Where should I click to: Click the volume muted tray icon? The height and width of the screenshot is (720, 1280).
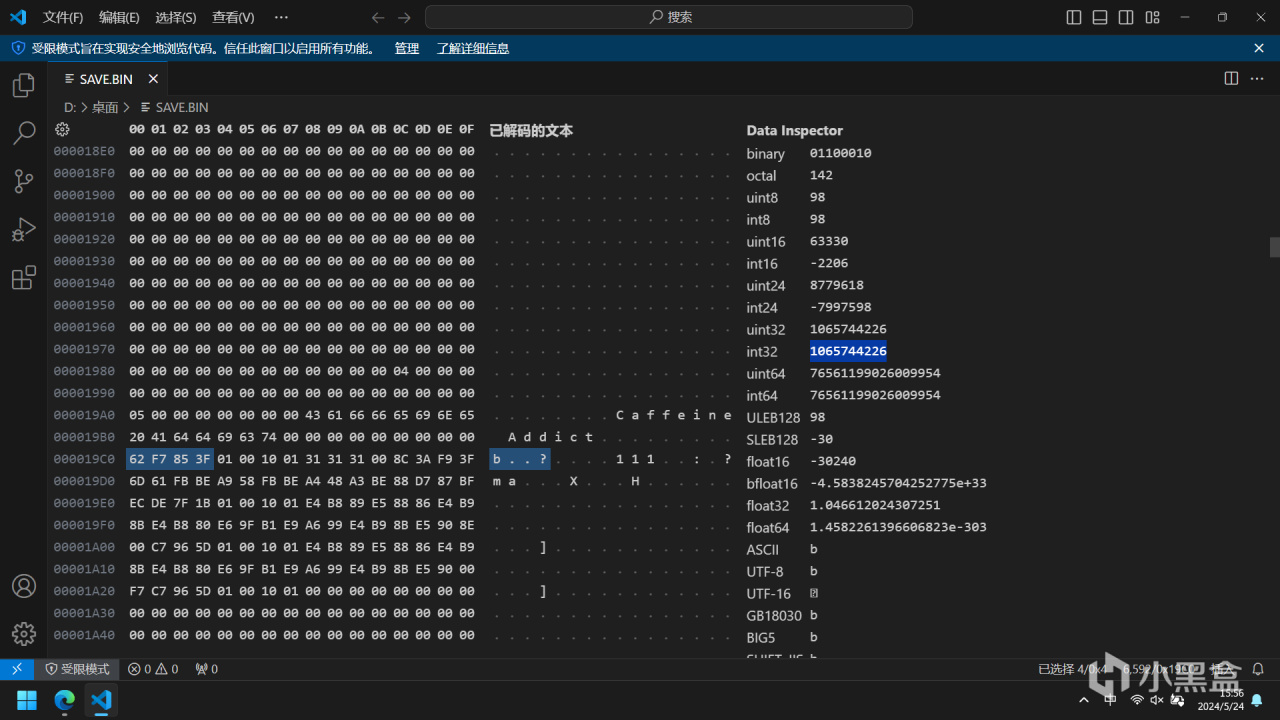tap(1157, 700)
